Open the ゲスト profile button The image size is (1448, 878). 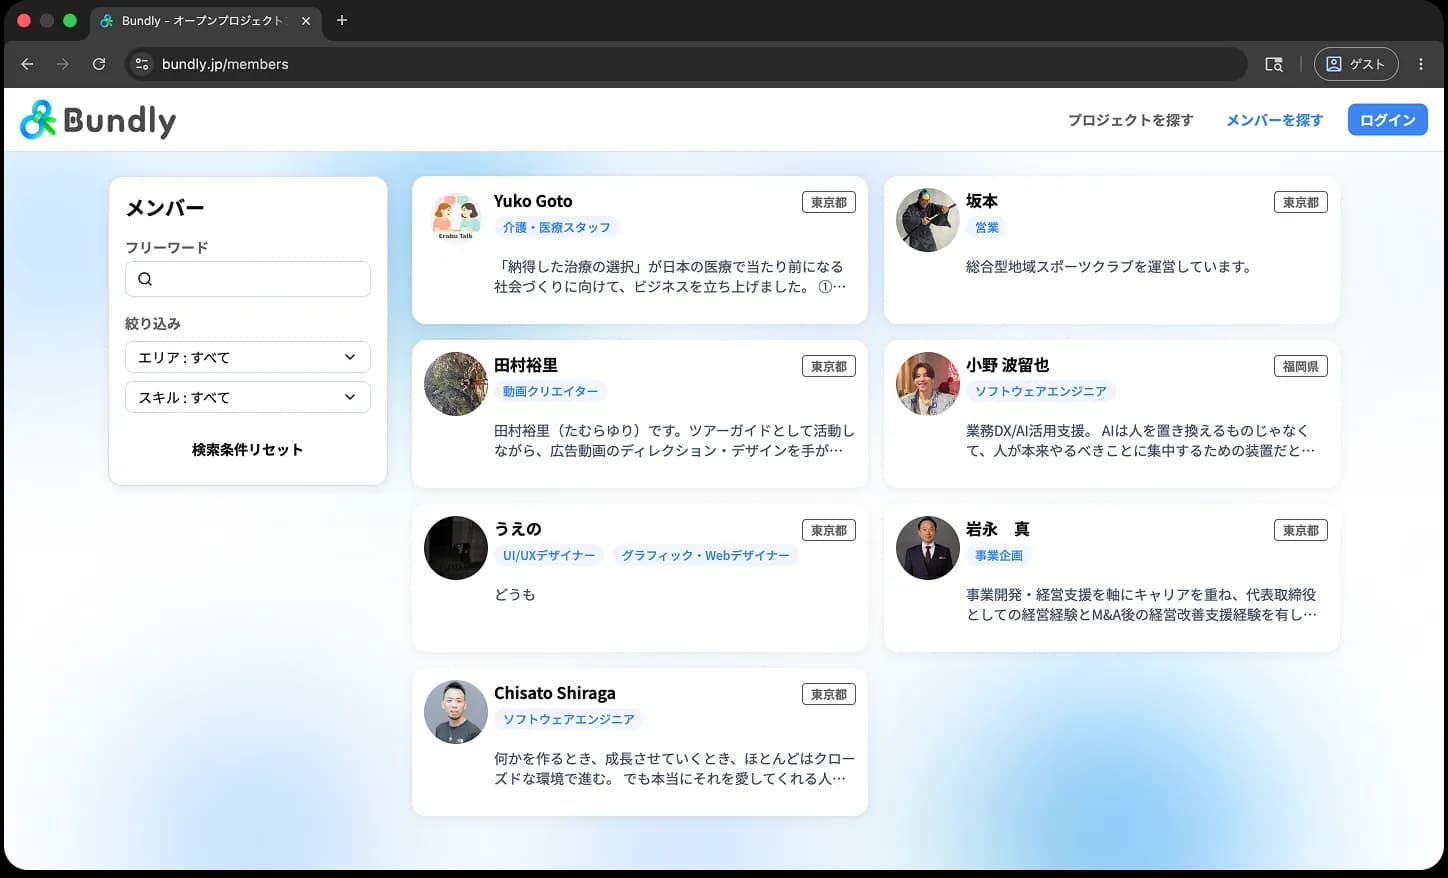coord(1355,64)
